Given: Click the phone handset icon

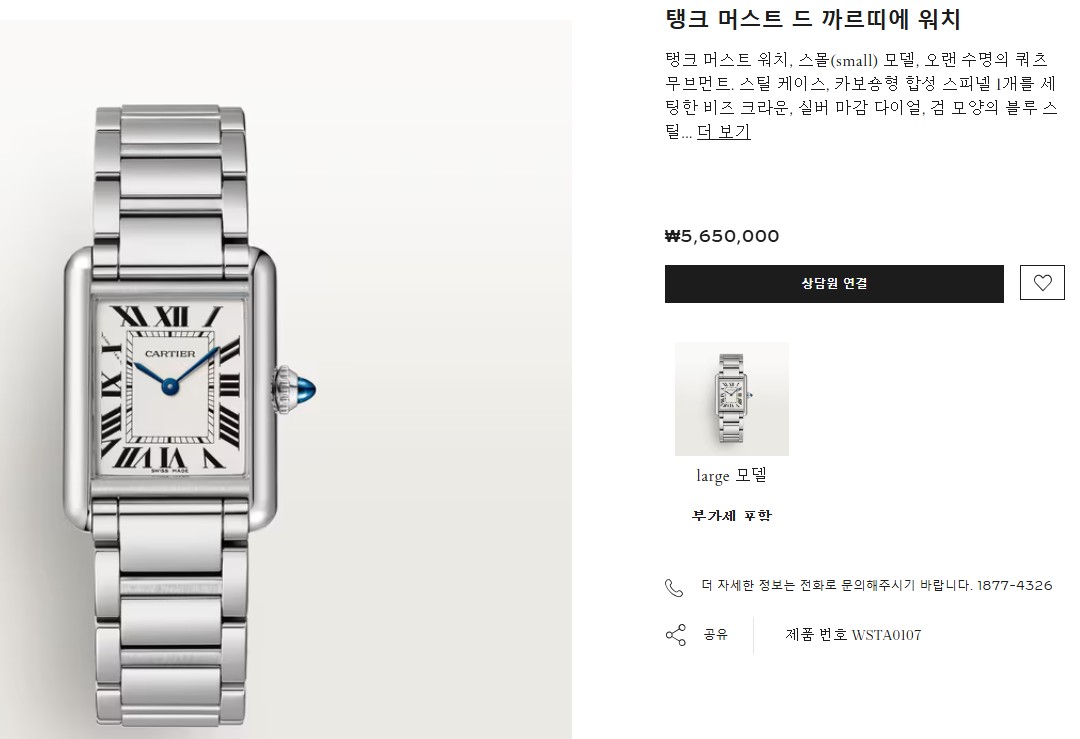Looking at the screenshot, I should click(674, 587).
